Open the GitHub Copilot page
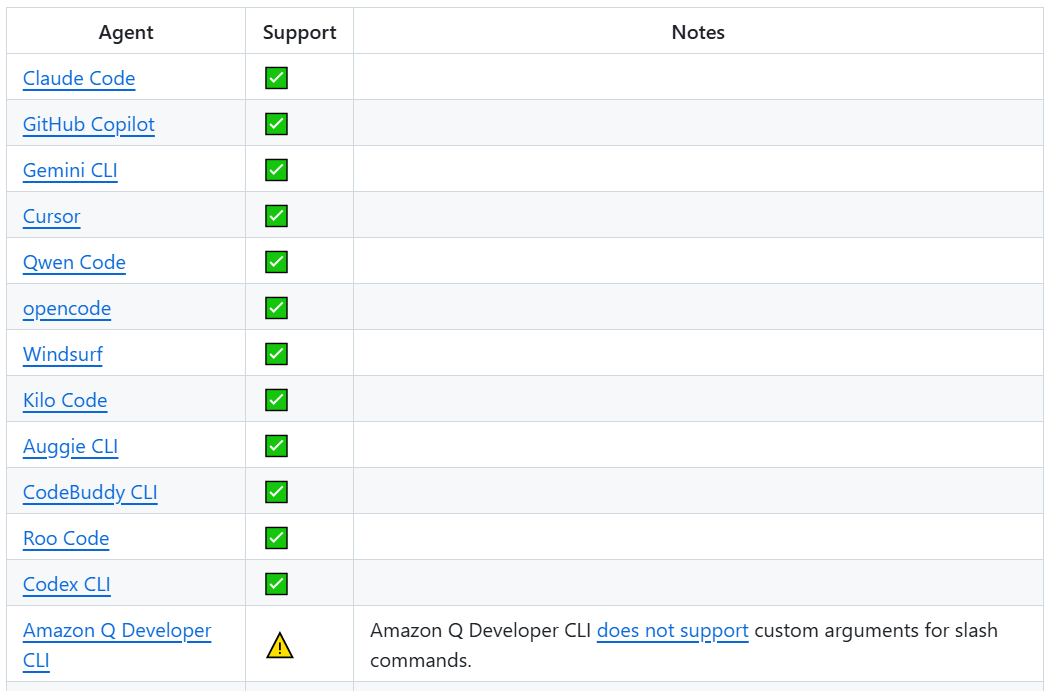 pos(88,124)
